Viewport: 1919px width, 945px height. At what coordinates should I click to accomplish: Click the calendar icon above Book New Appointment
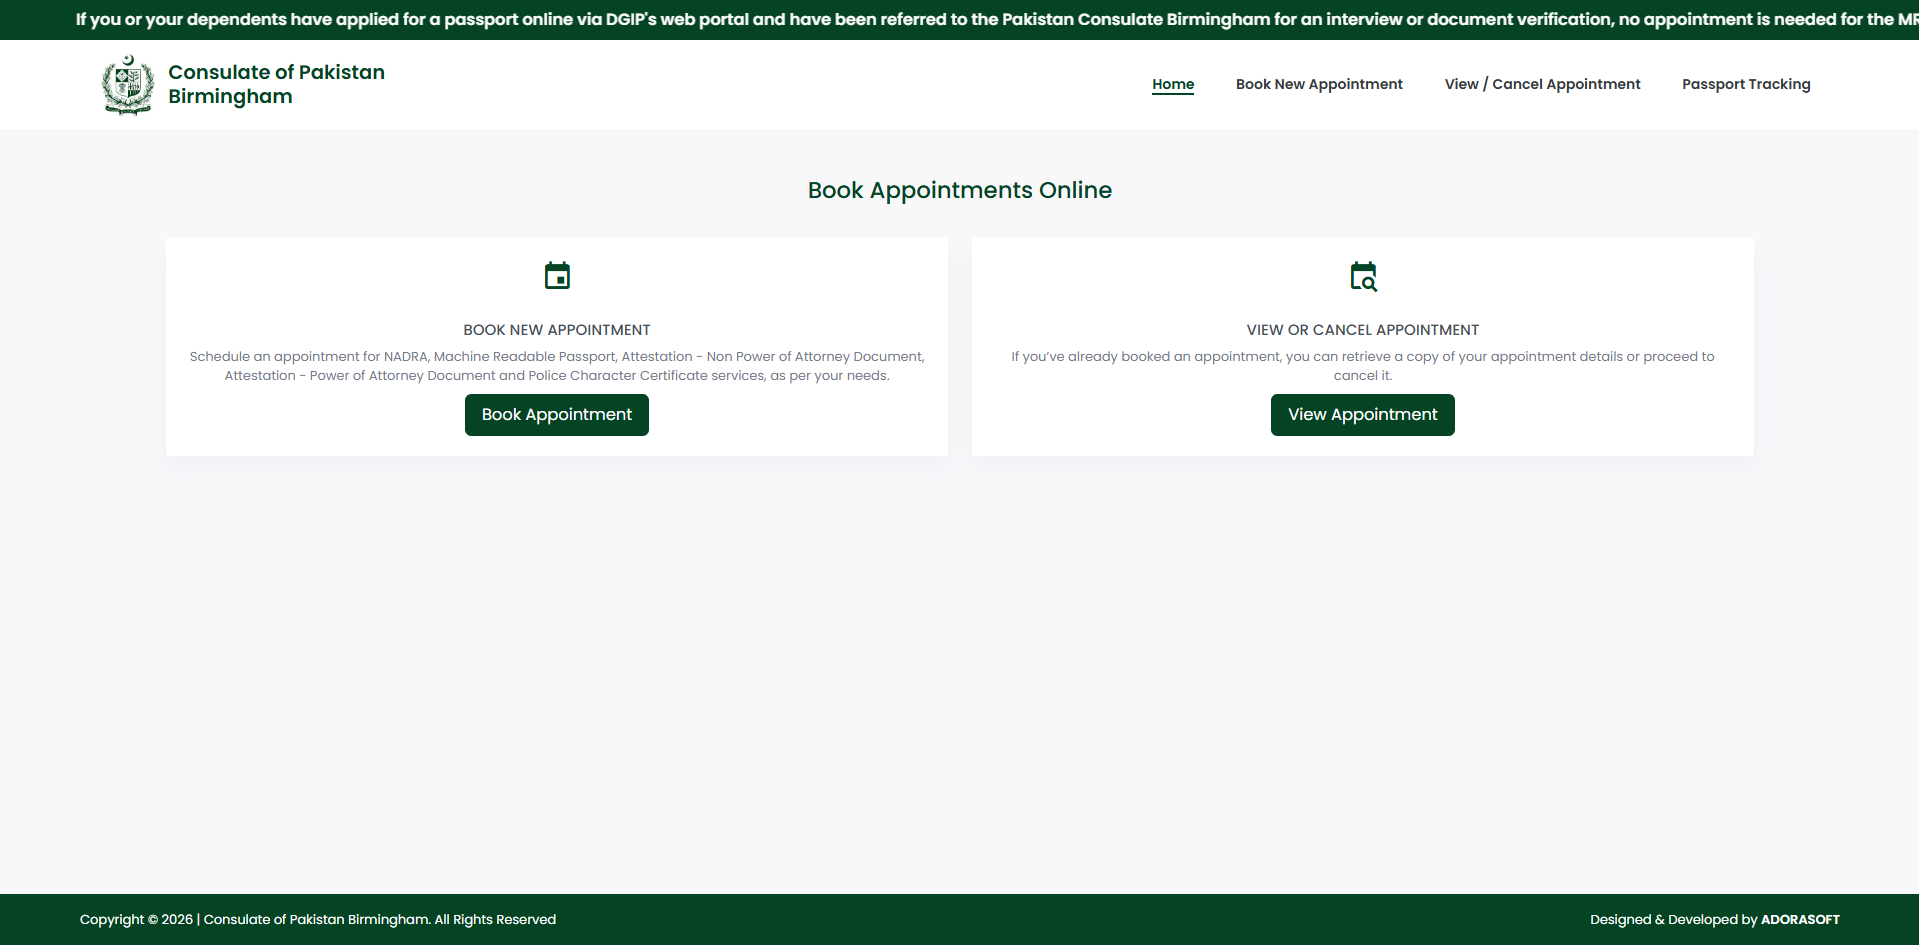coord(557,276)
